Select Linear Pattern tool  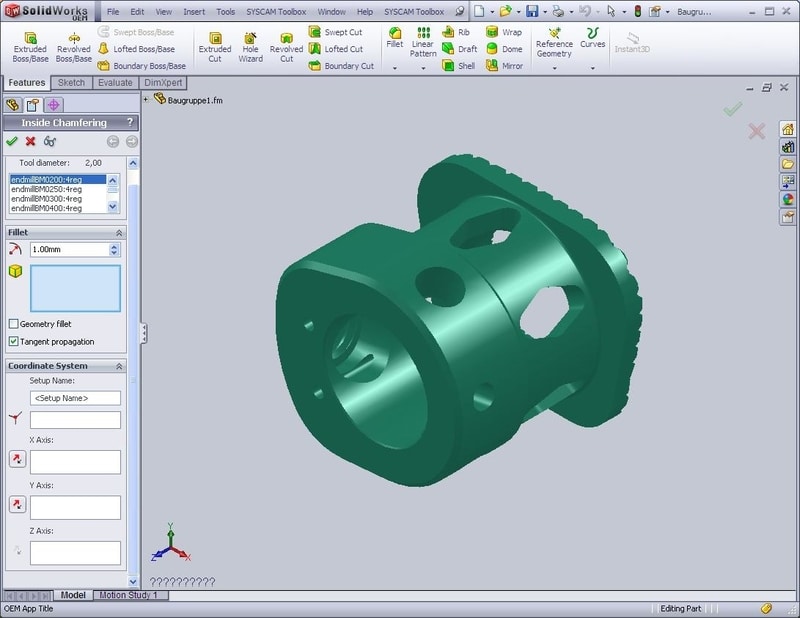tap(423, 42)
